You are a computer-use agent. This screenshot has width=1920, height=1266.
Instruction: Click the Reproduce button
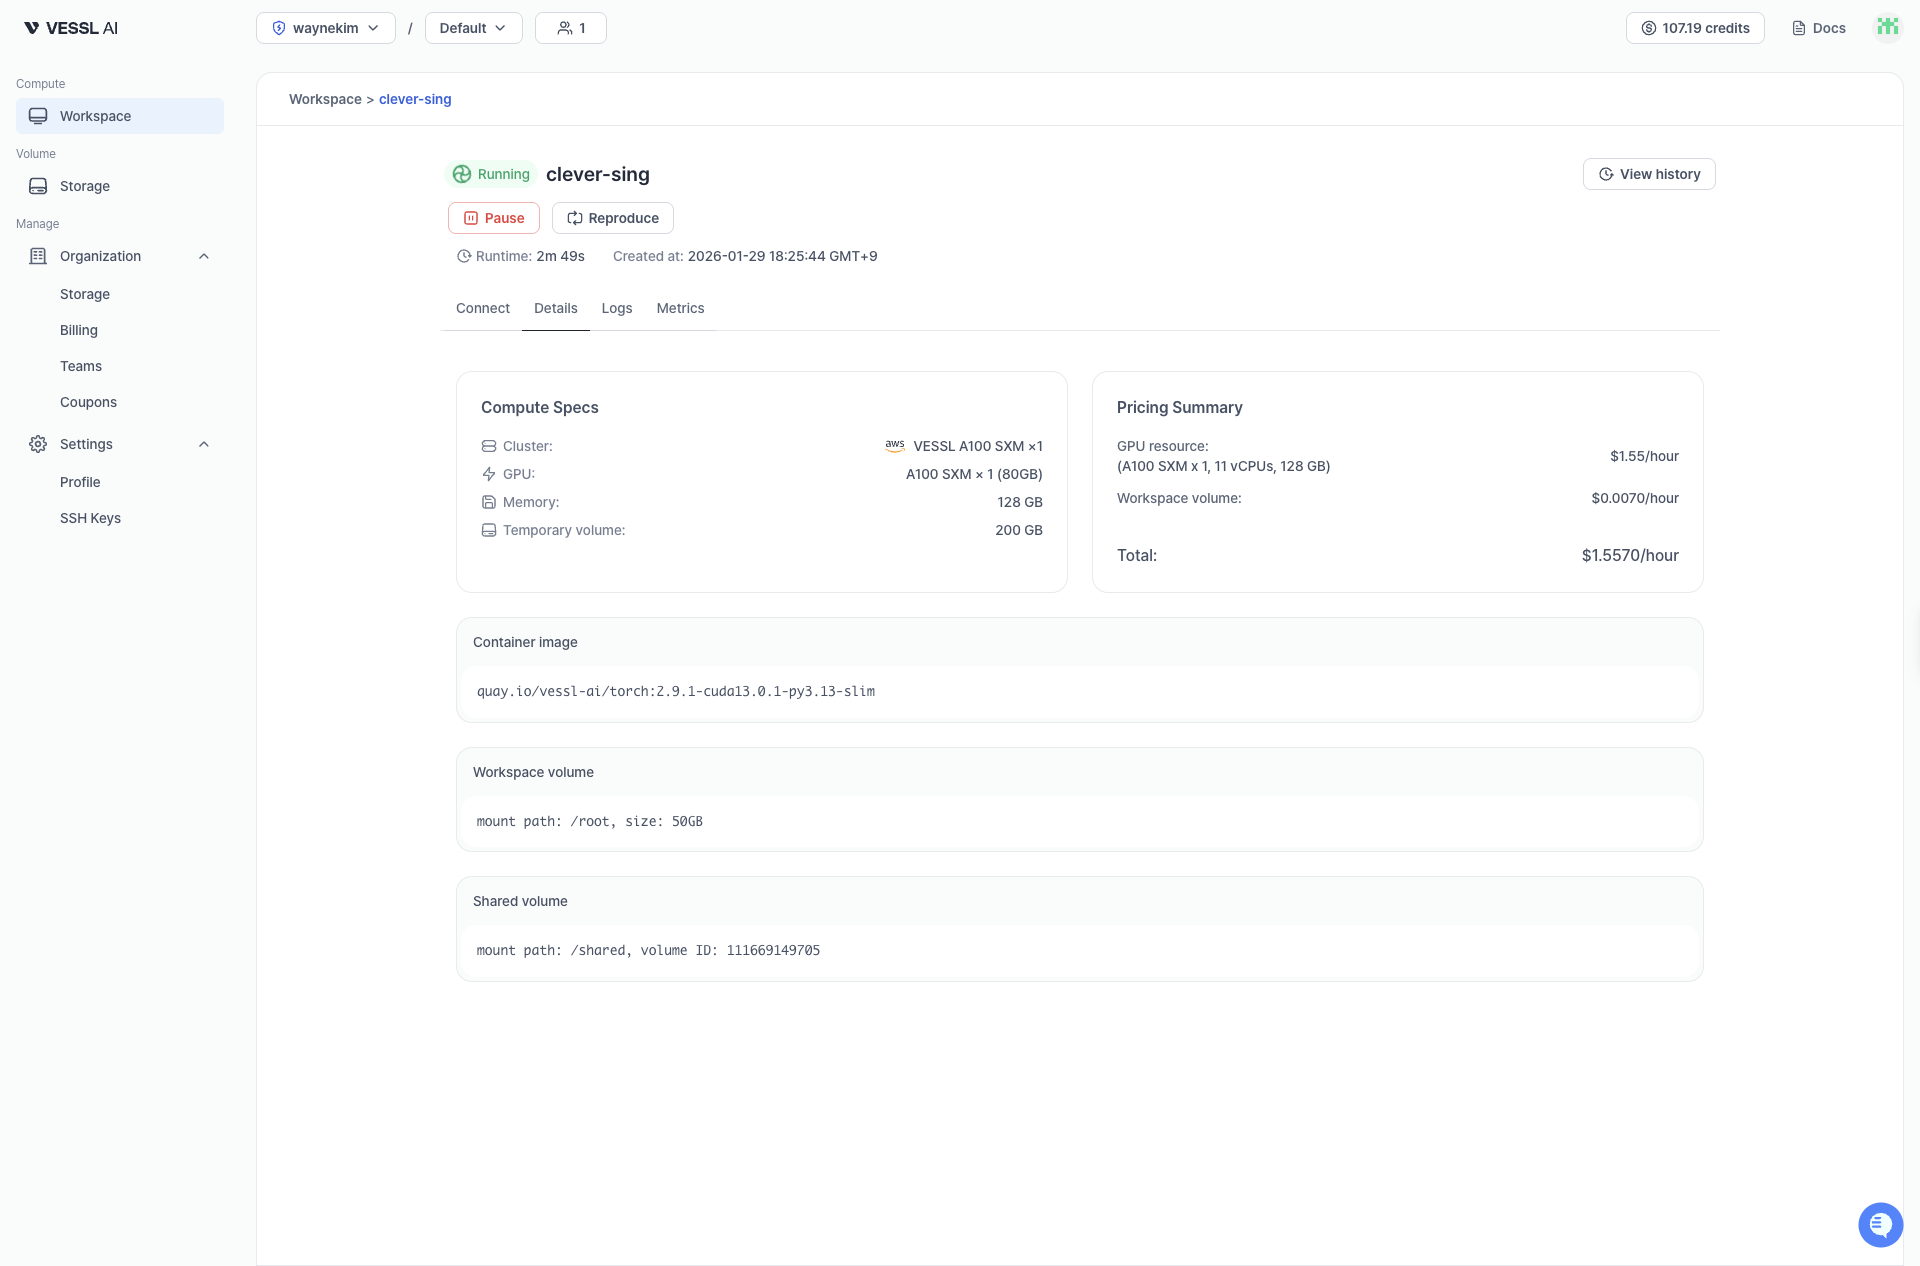click(x=612, y=217)
